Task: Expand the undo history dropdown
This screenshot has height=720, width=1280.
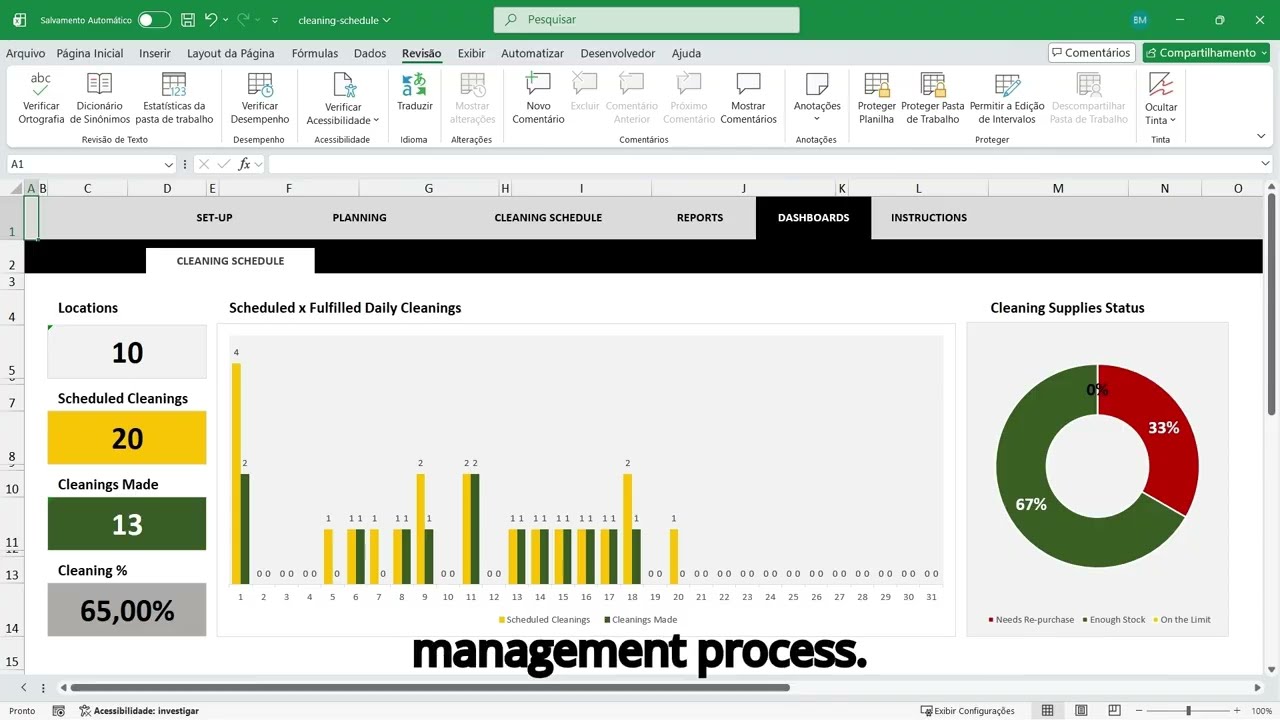Action: click(x=226, y=20)
